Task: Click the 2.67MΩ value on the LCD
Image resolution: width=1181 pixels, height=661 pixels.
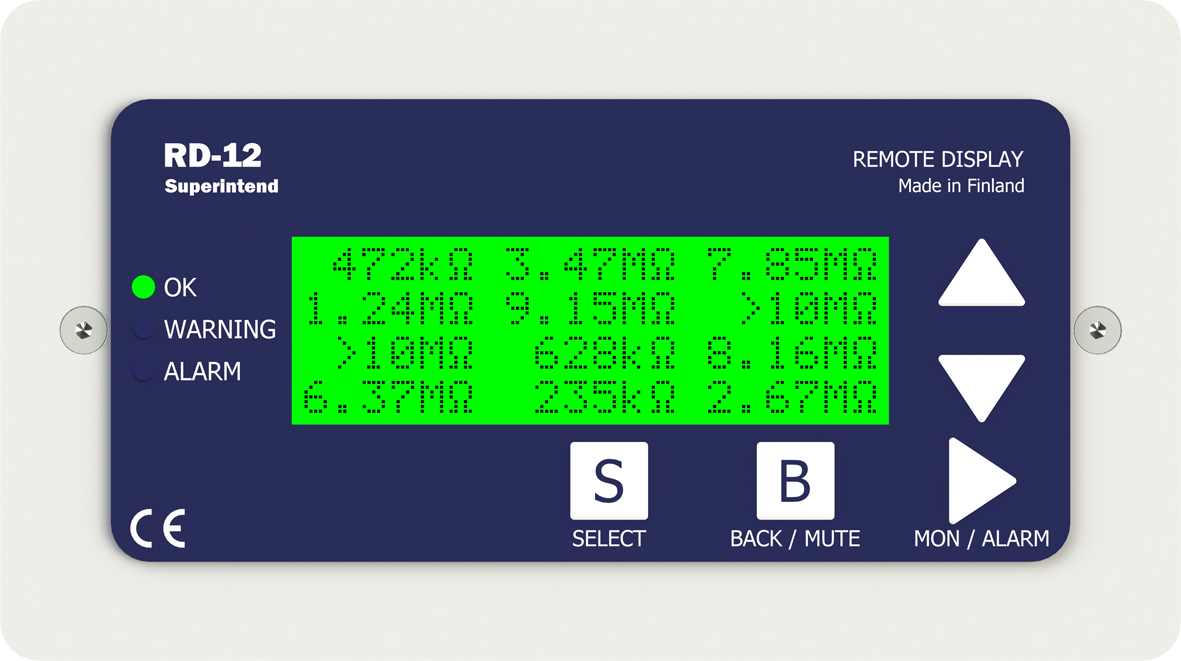Action: coord(792,398)
